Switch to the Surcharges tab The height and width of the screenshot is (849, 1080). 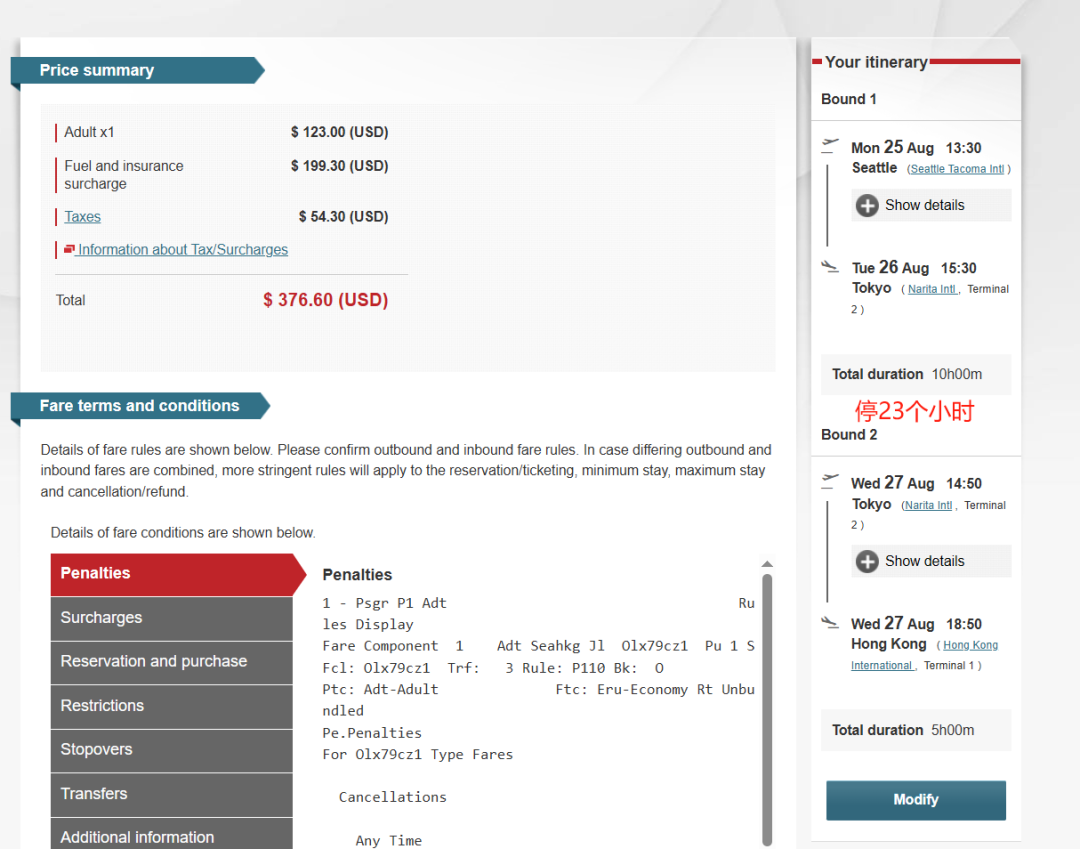point(172,618)
